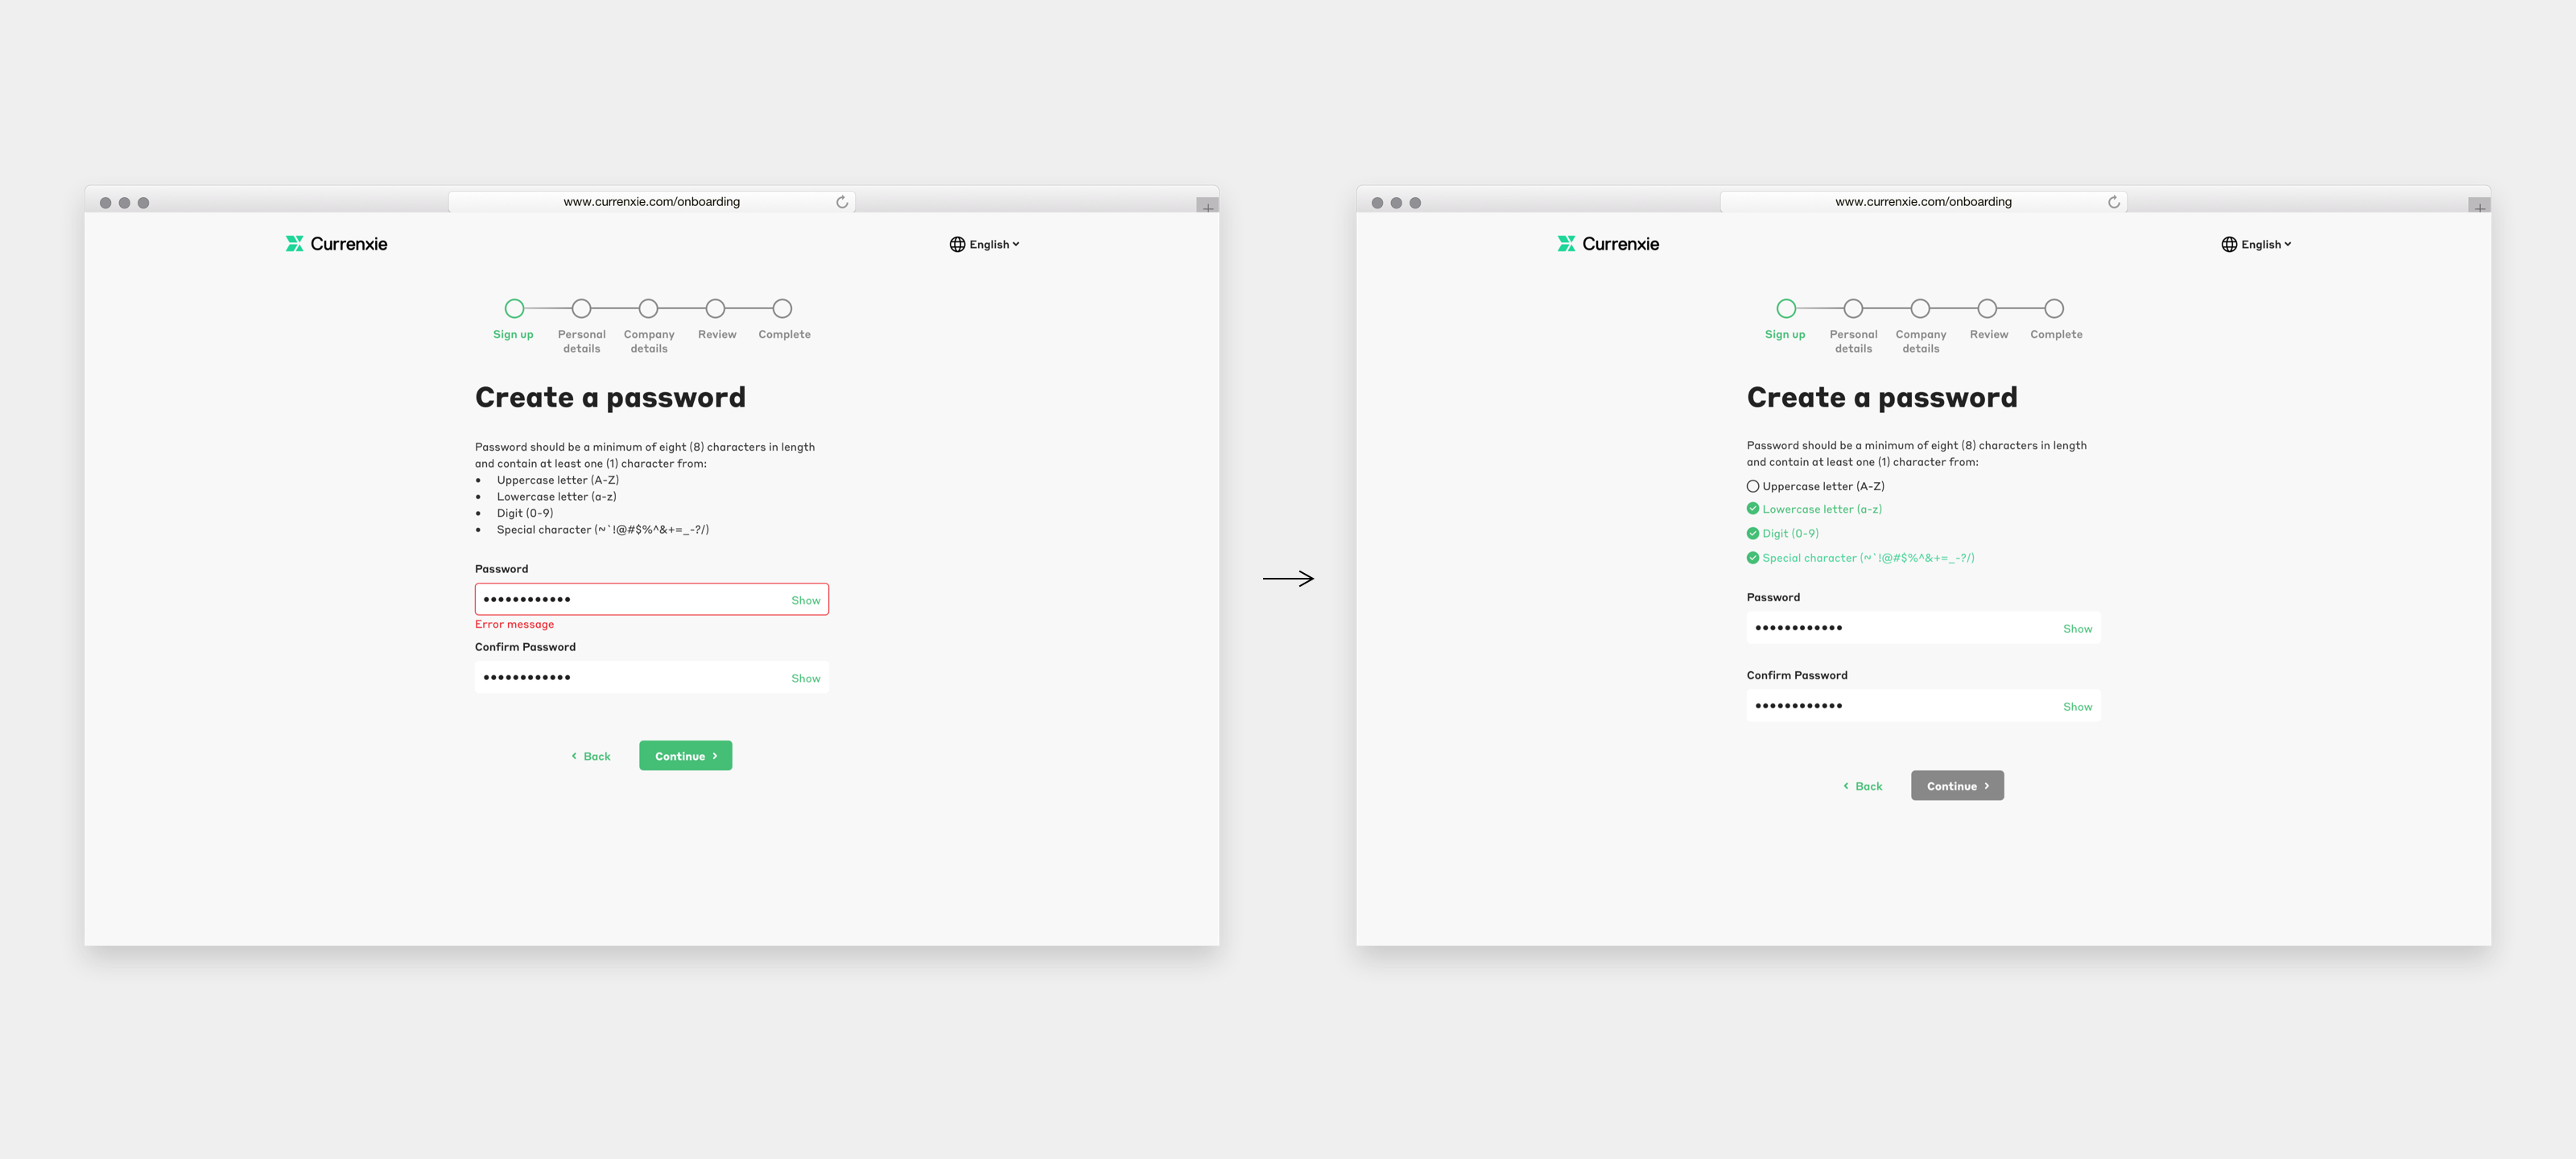Click the Currenxie logo icon
The width and height of the screenshot is (2576, 1159).
[294, 243]
